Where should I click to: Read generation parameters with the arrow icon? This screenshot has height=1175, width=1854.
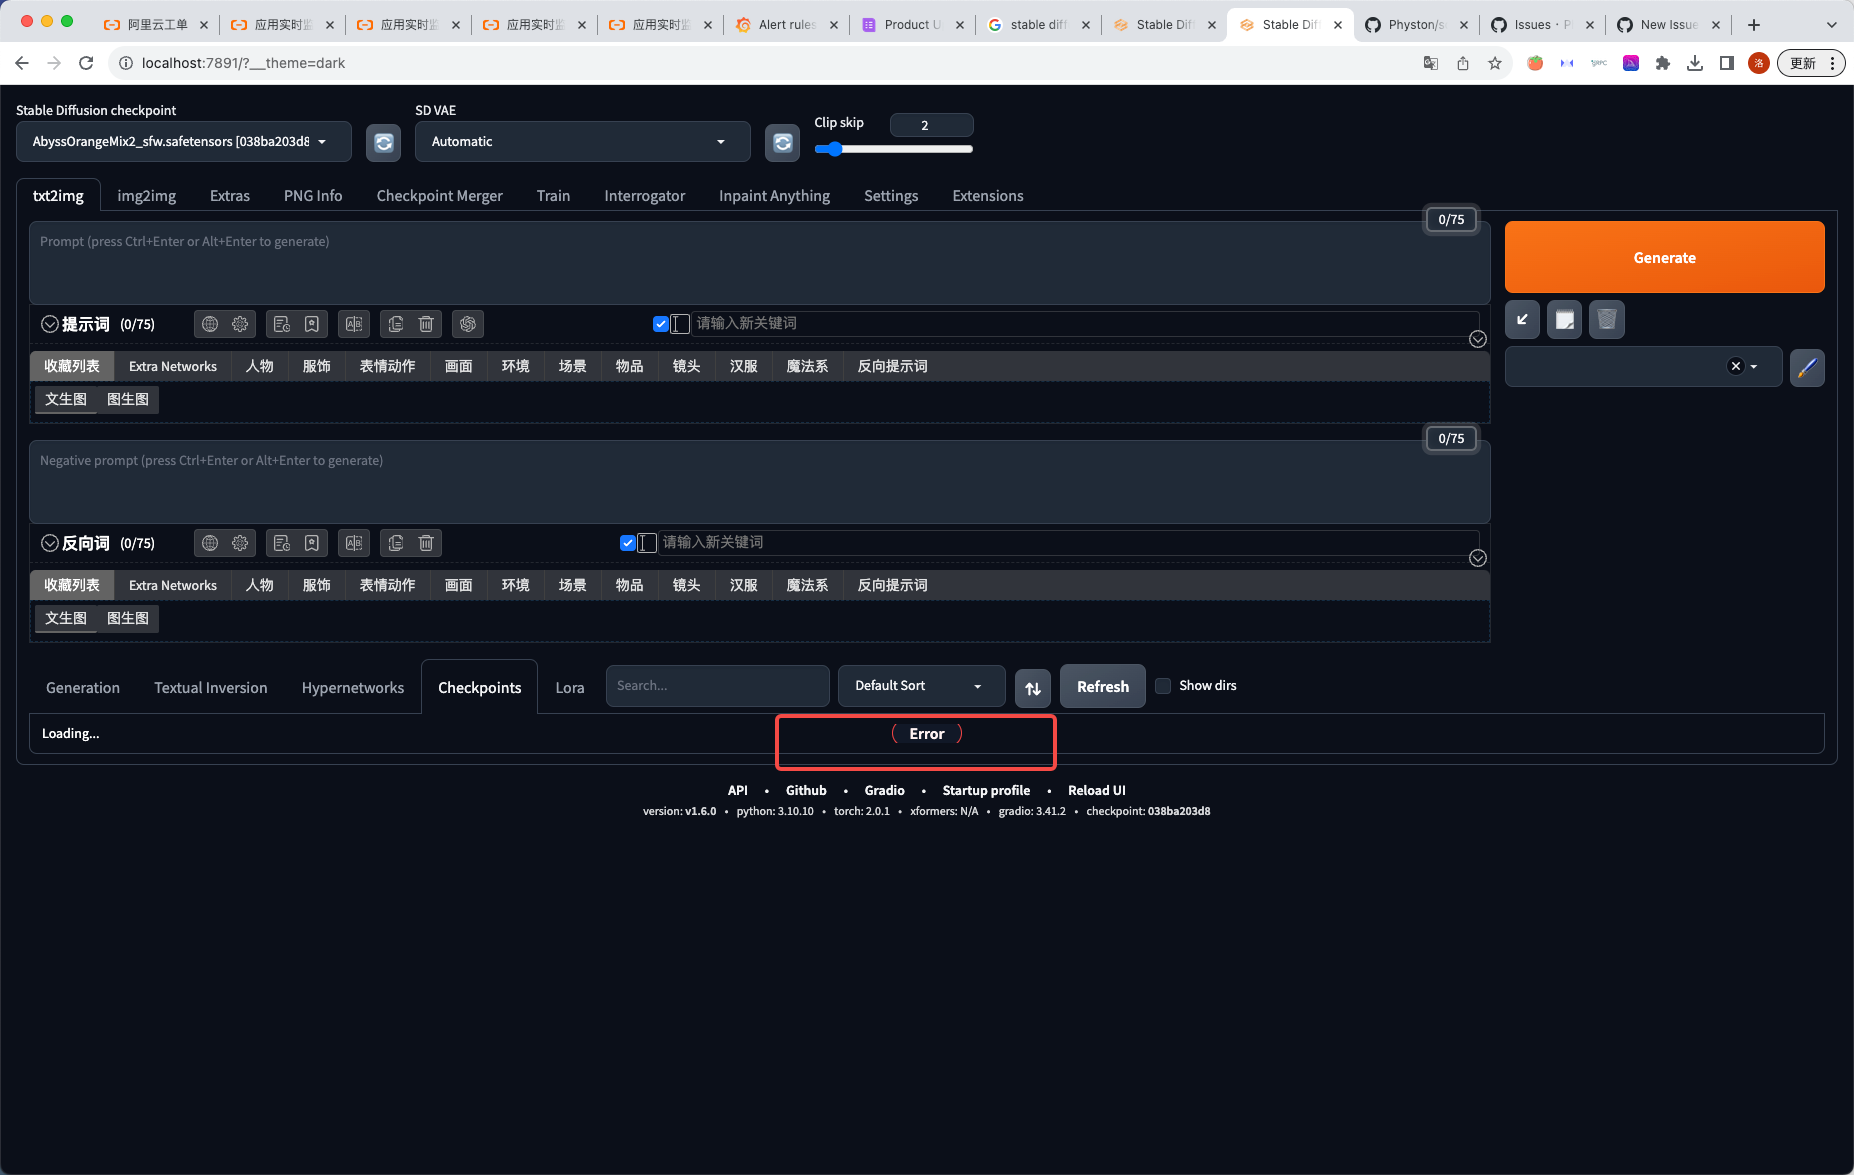pyautogui.click(x=1522, y=319)
